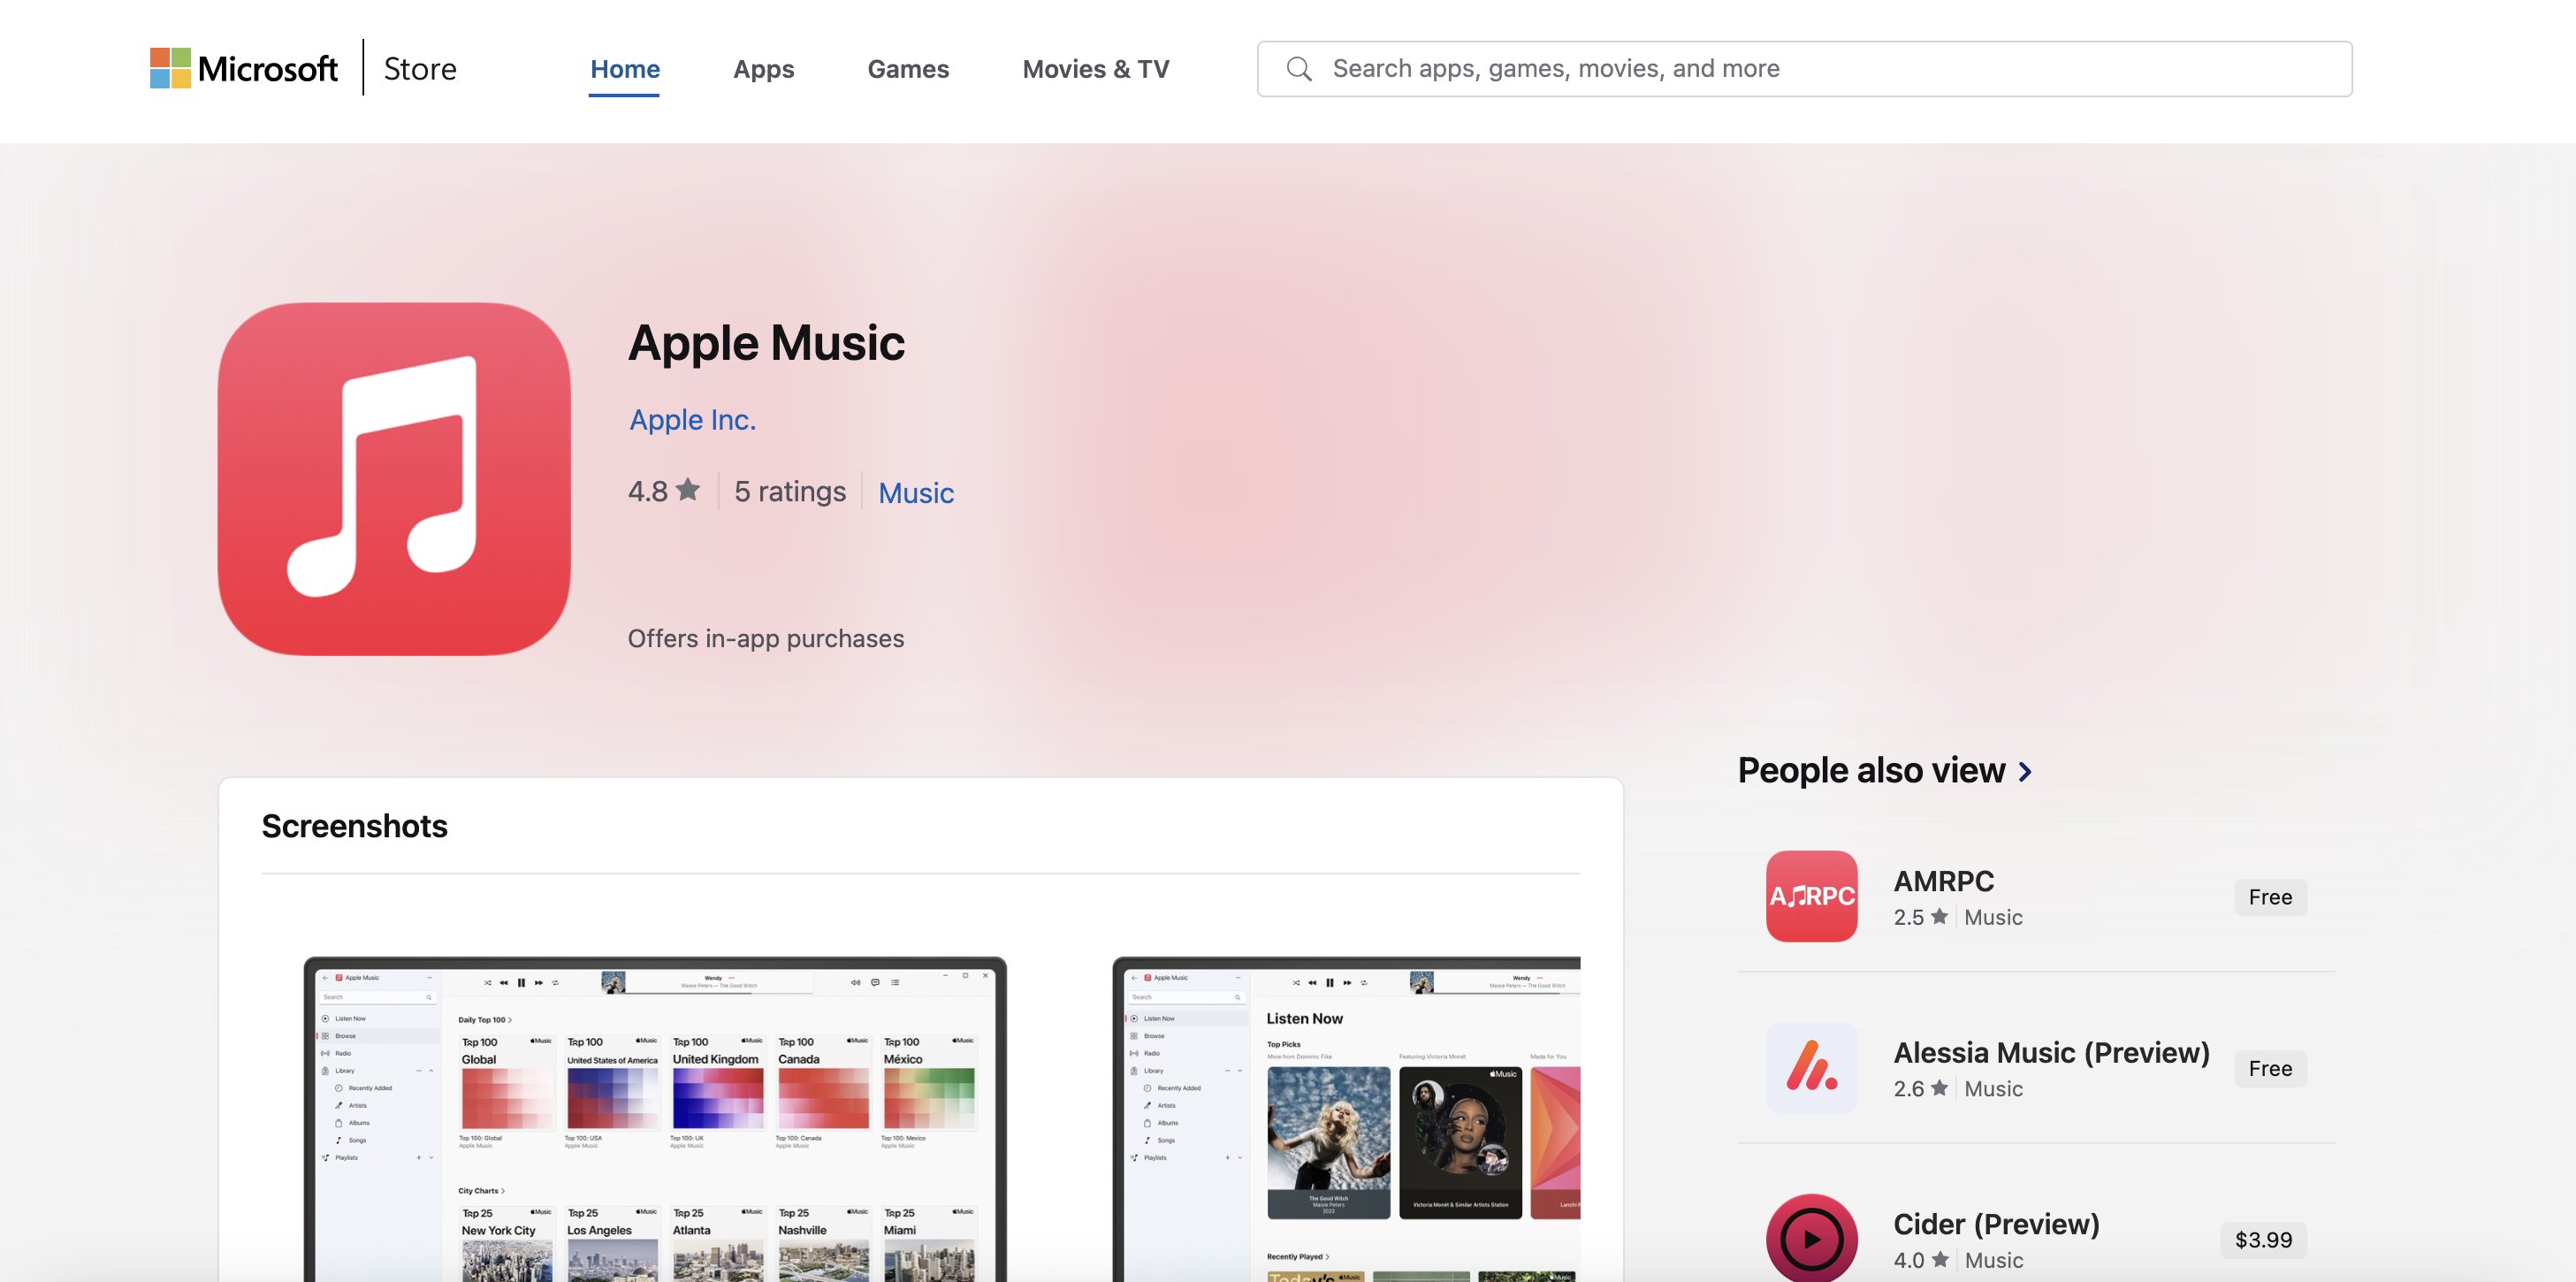Focus the search apps input field
The height and width of the screenshot is (1282, 2576).
1804,68
